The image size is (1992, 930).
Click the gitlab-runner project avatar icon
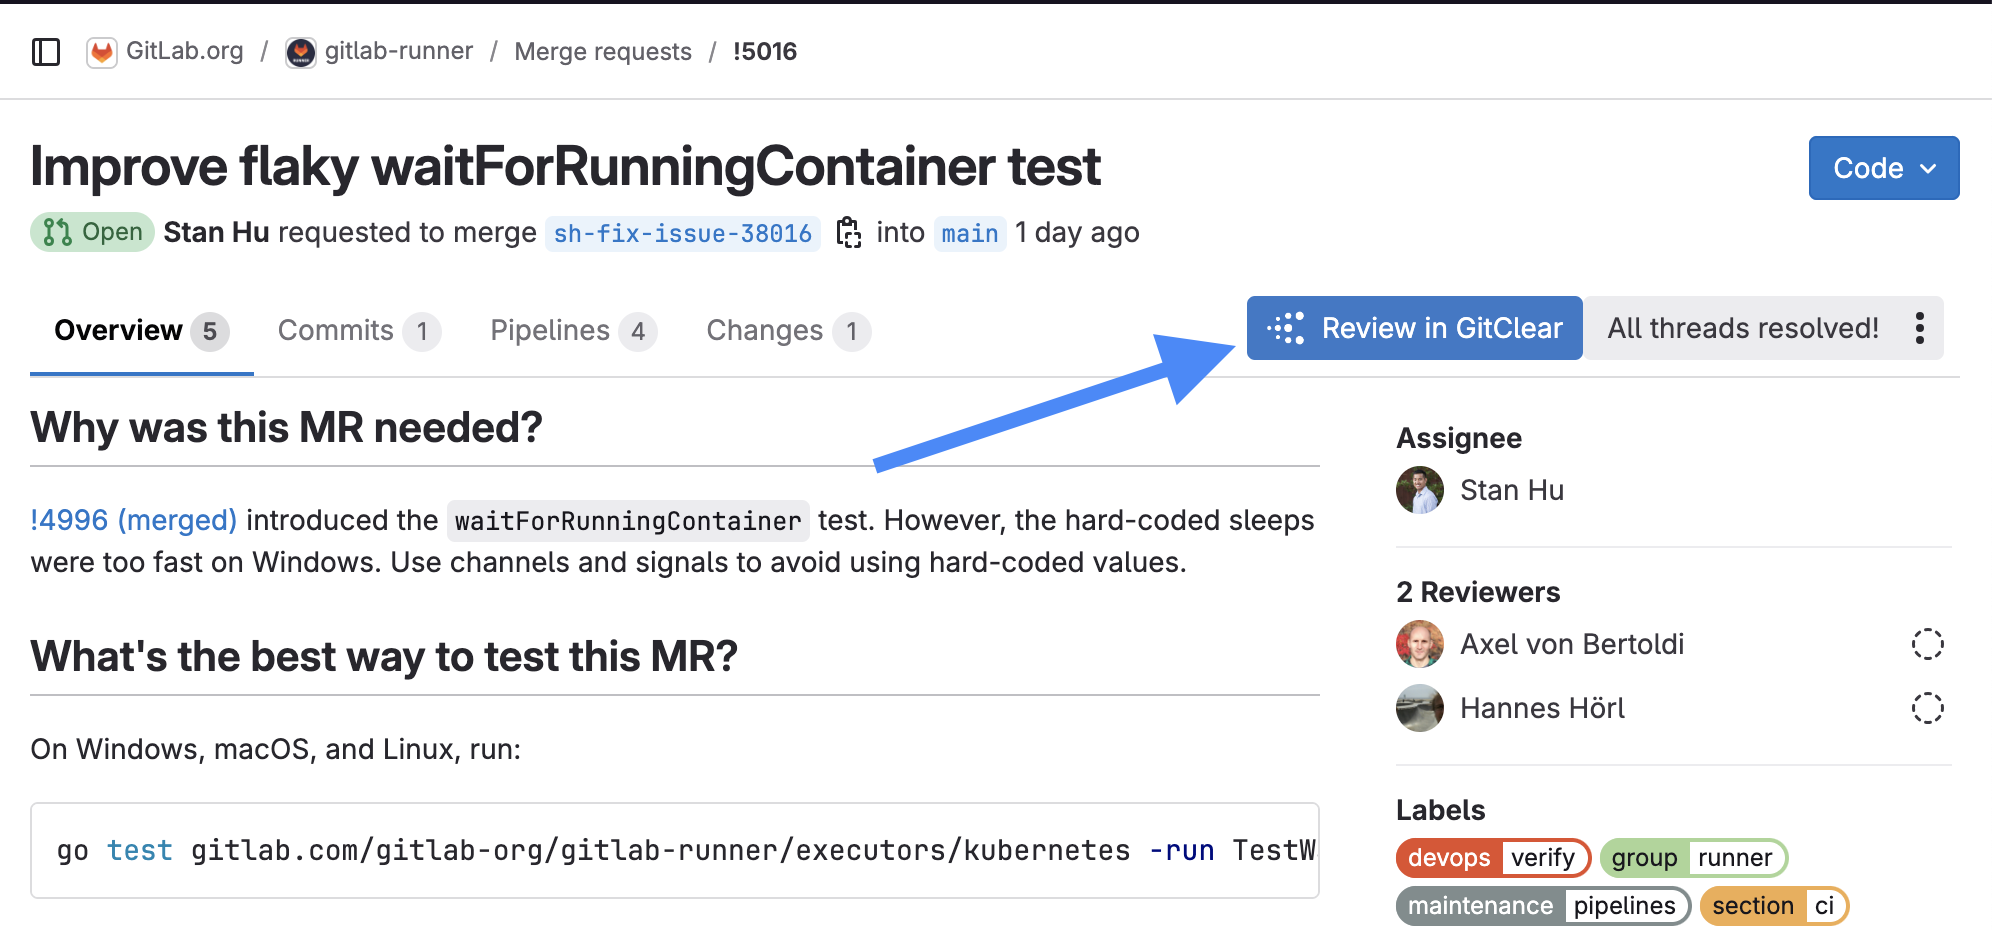300,52
